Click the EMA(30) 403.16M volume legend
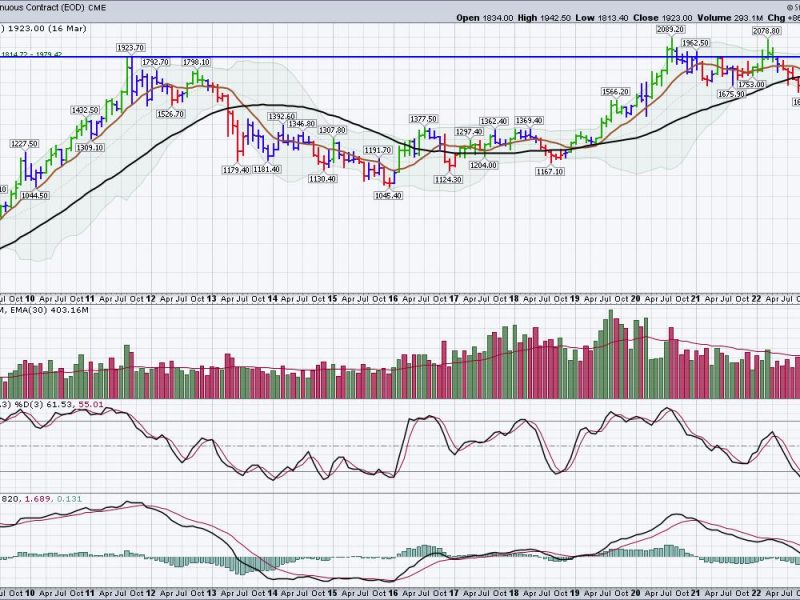This screenshot has width=800, height=600. point(48,310)
